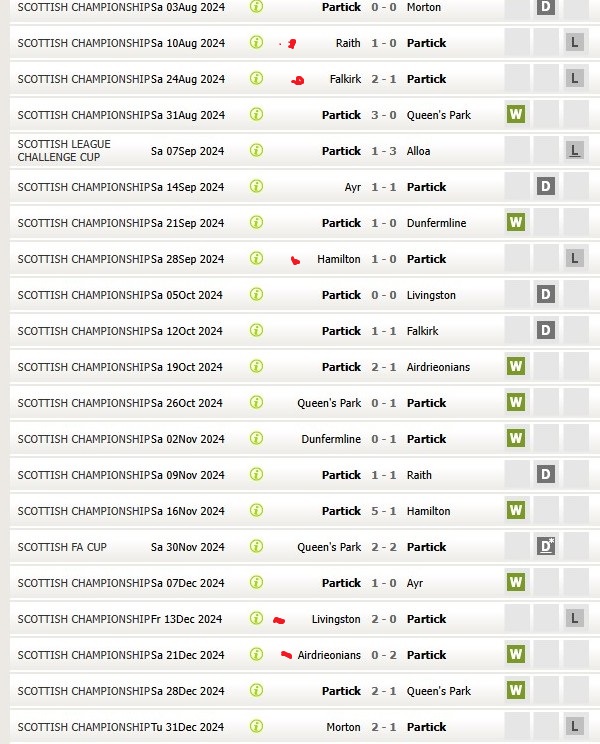Click Scottish FA Cup competition label
Viewport: 600px width, 744px height.
click(62, 547)
